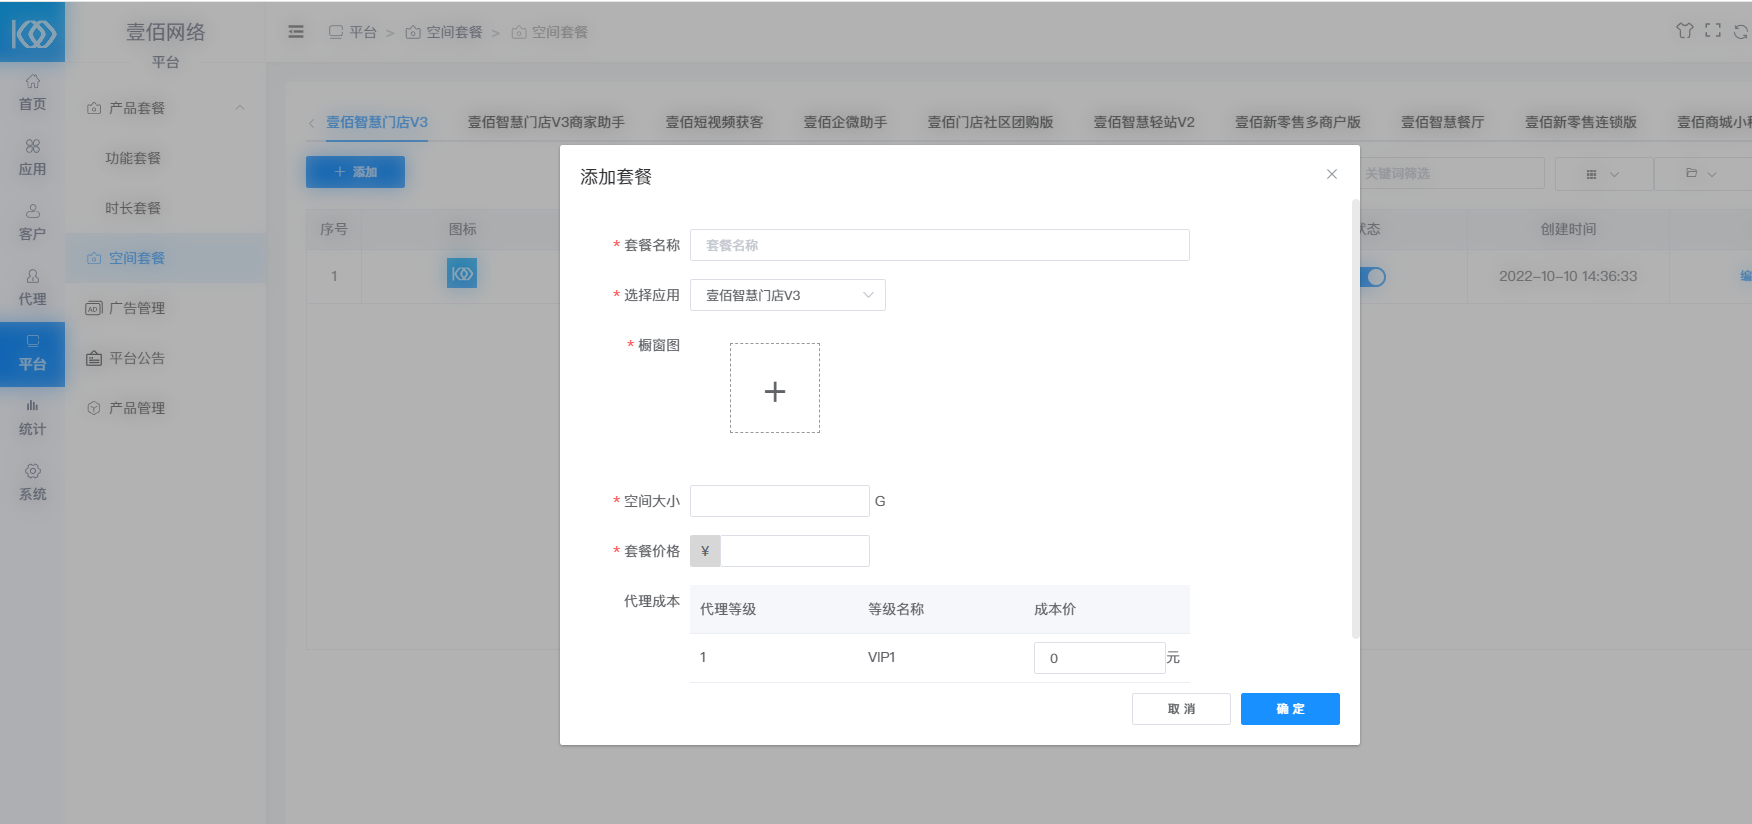Focus the 套餐价格 input field
This screenshot has width=1752, height=824.
(795, 551)
